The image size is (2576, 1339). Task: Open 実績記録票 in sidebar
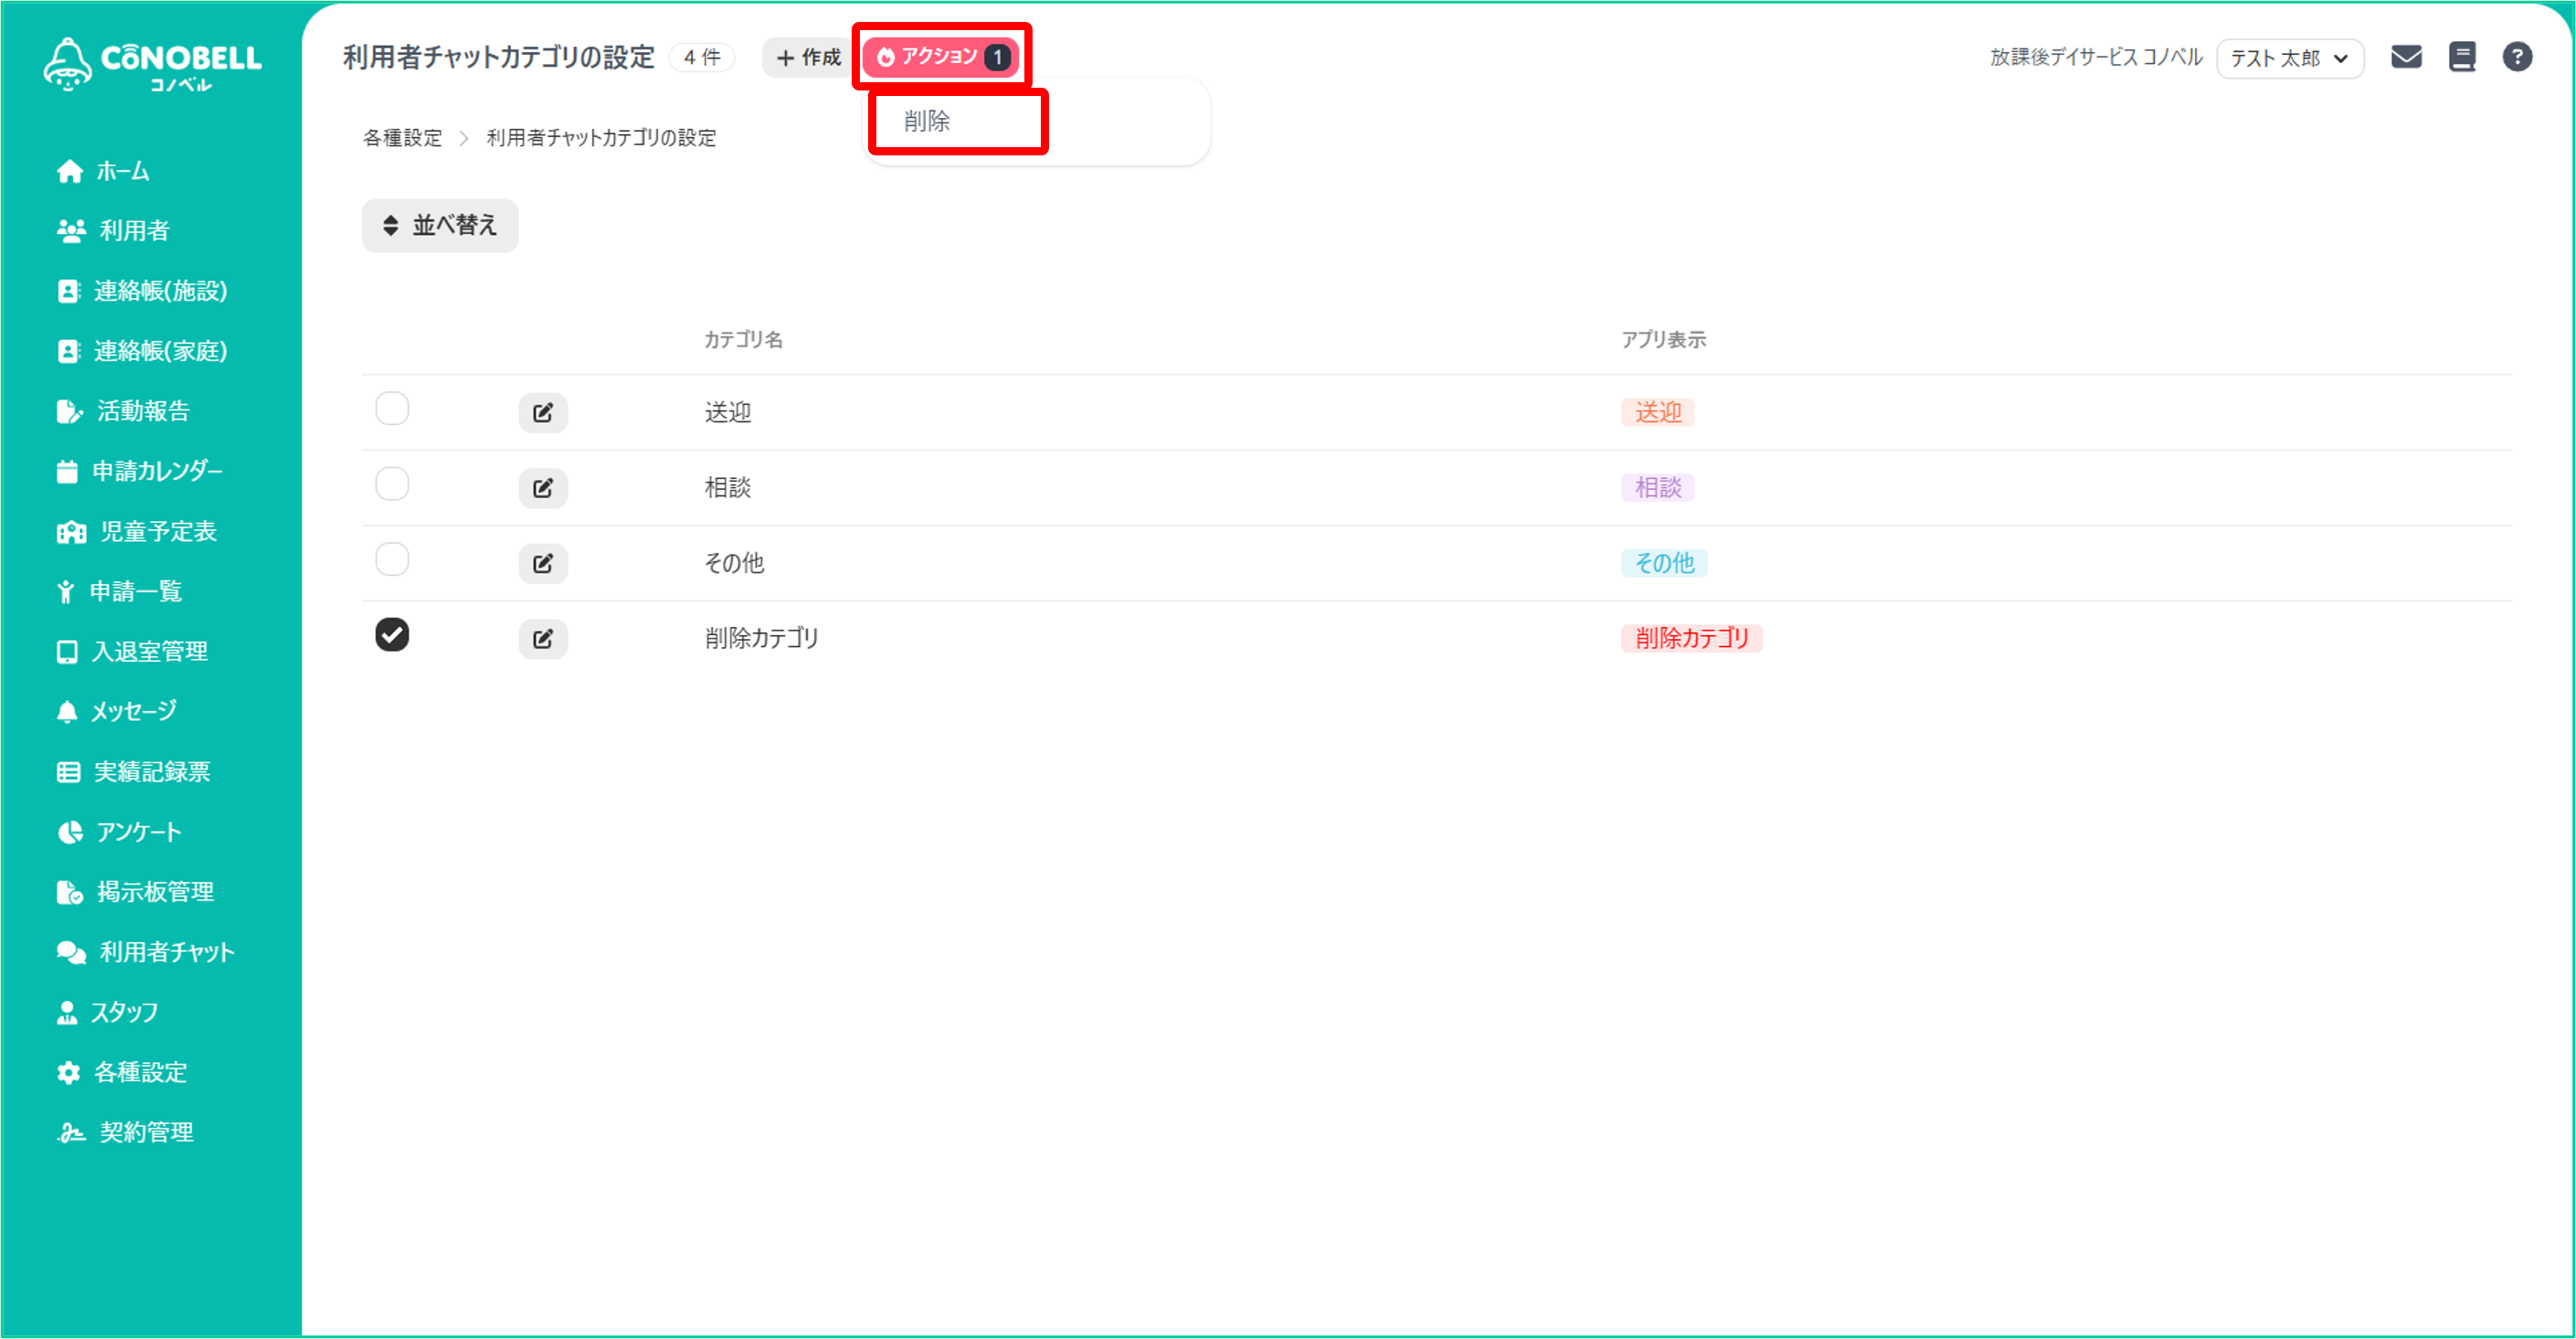click(x=134, y=772)
